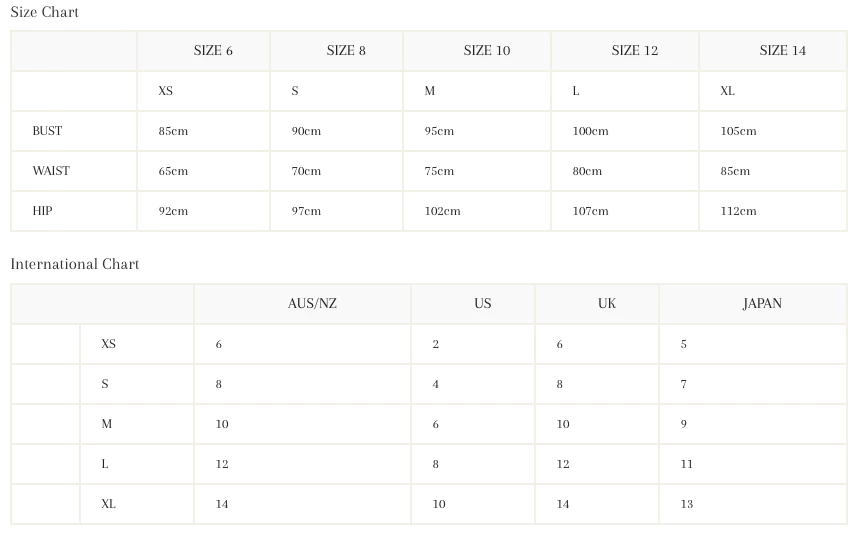This screenshot has height=536, width=859.
Task: Select the US column header
Action: 483,304
